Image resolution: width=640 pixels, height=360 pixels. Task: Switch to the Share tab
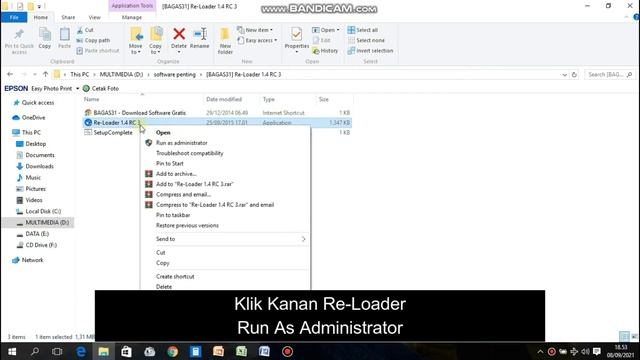click(x=68, y=17)
